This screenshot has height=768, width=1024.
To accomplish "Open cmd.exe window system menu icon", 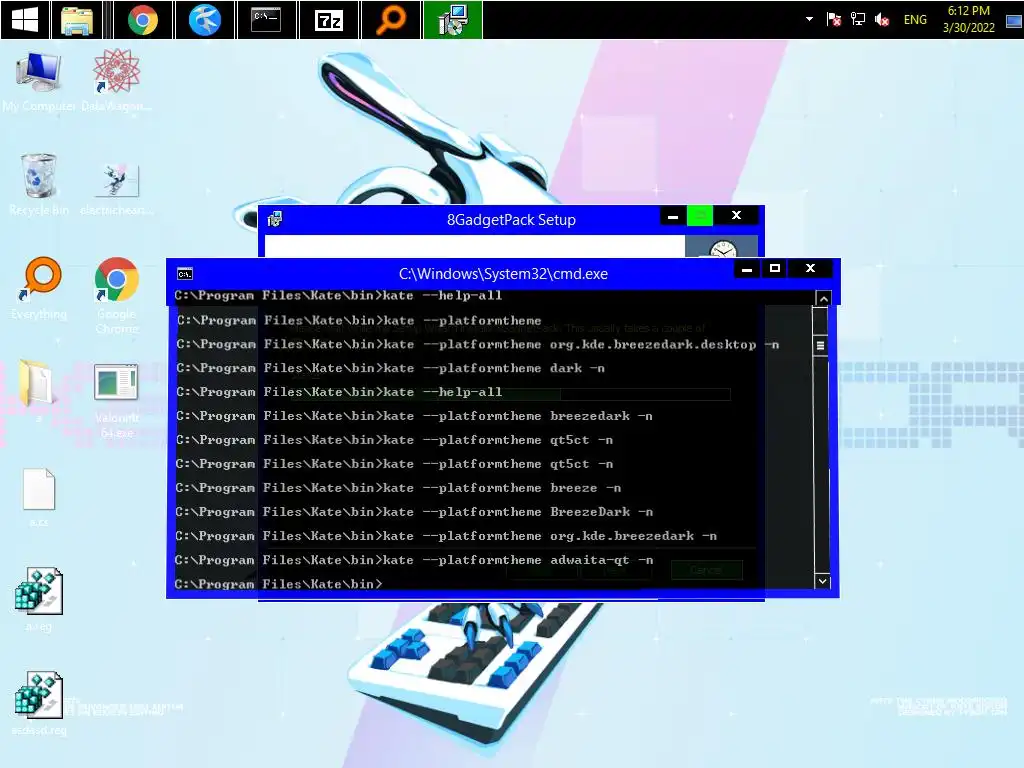I will click(x=185, y=274).
